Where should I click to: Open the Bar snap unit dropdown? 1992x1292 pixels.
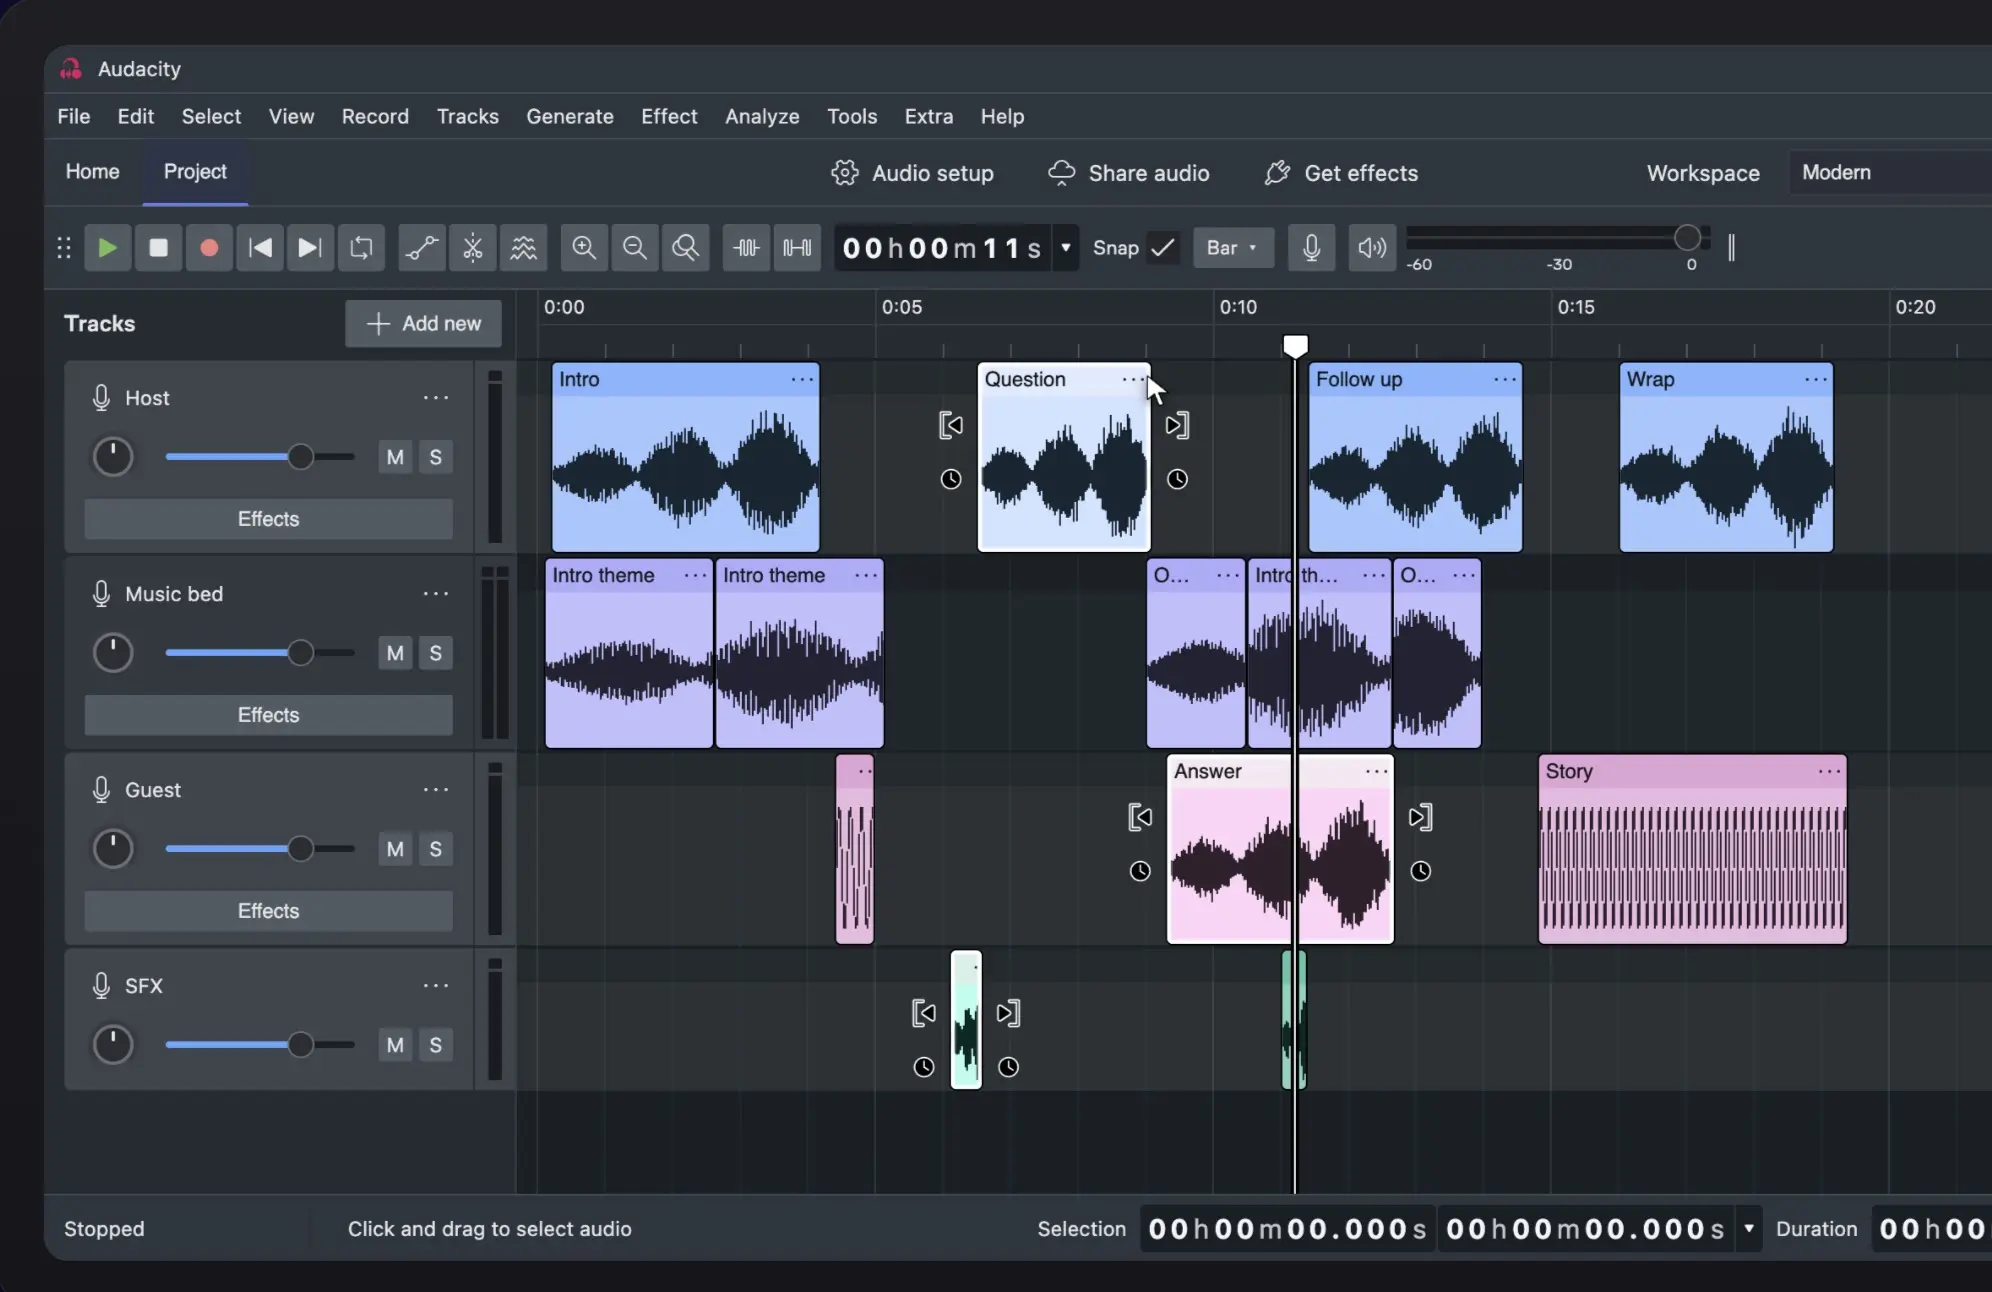click(1233, 248)
